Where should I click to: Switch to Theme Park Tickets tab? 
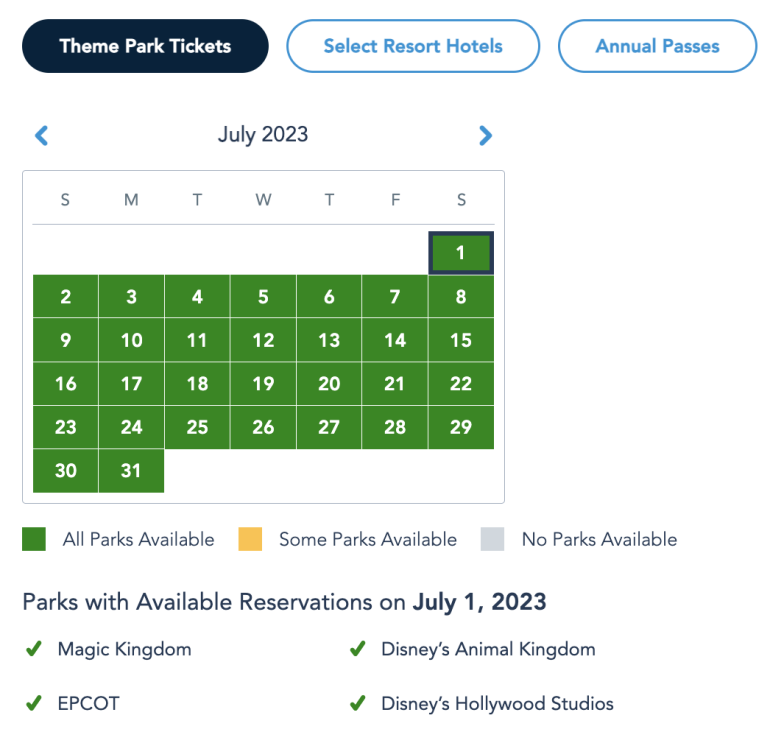pyautogui.click(x=145, y=46)
